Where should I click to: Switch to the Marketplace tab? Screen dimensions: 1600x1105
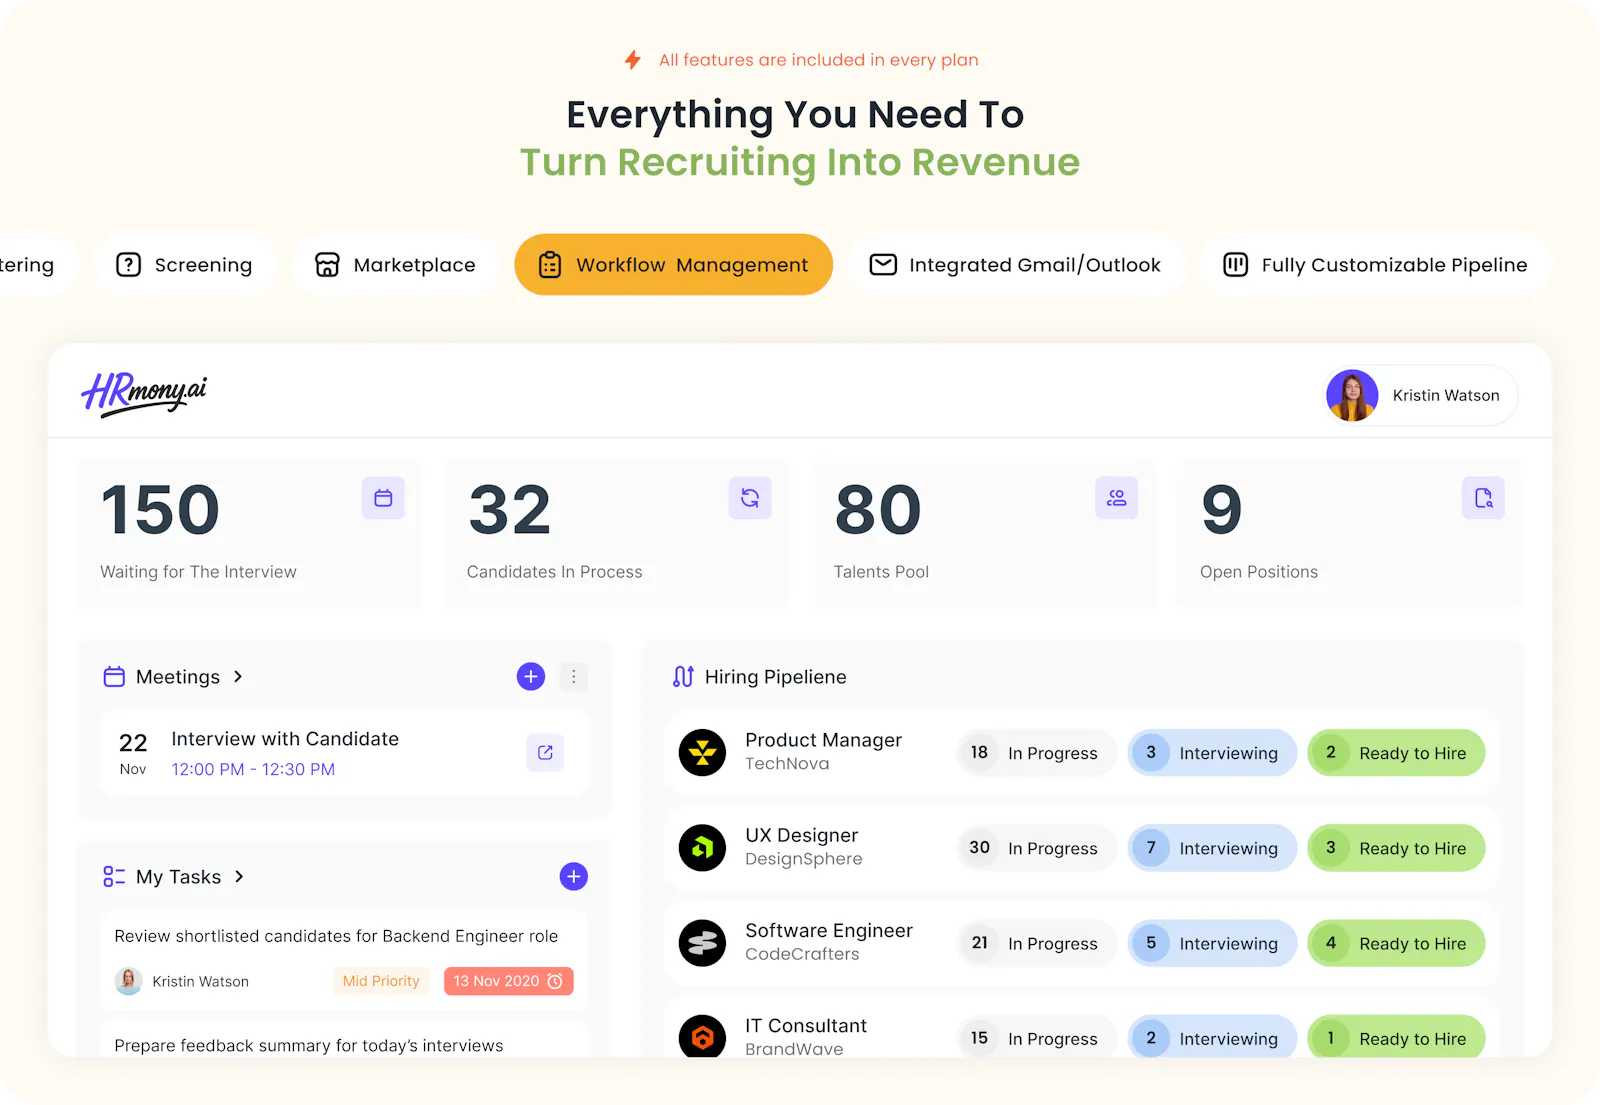point(395,265)
